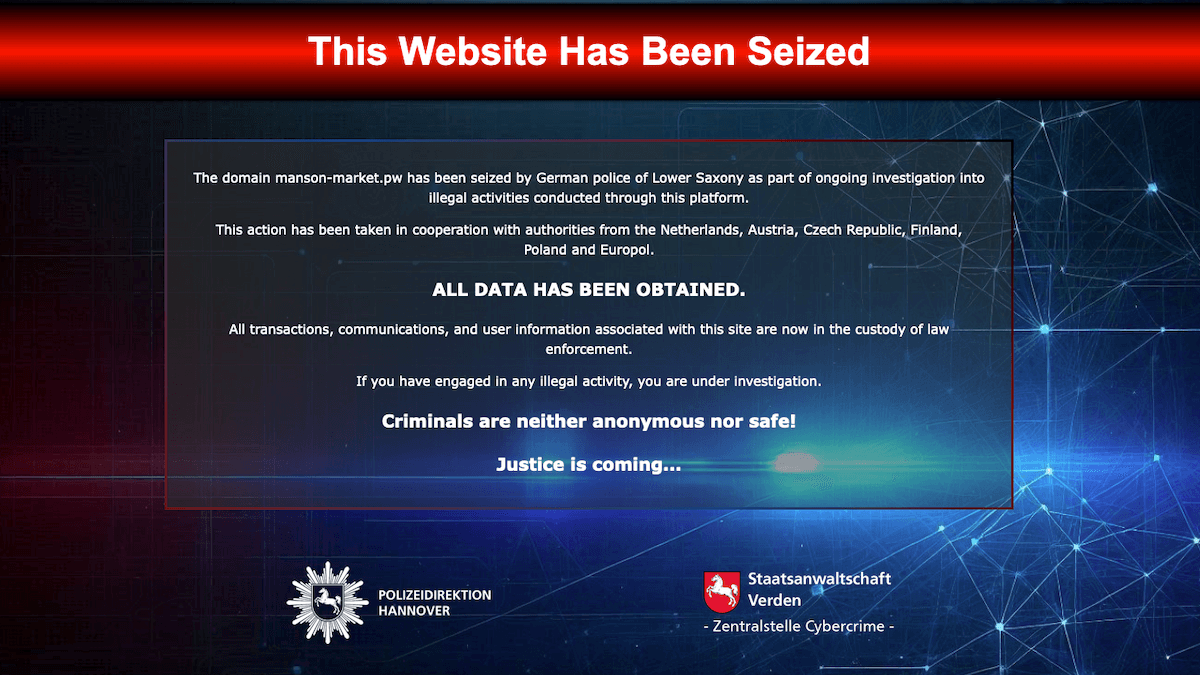Click the word "HANNOVER" beside the police badge

point(414,610)
